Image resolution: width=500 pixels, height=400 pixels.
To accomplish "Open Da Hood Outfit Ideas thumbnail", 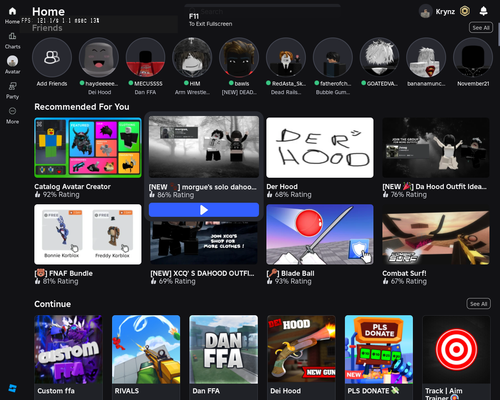I will pos(436,147).
